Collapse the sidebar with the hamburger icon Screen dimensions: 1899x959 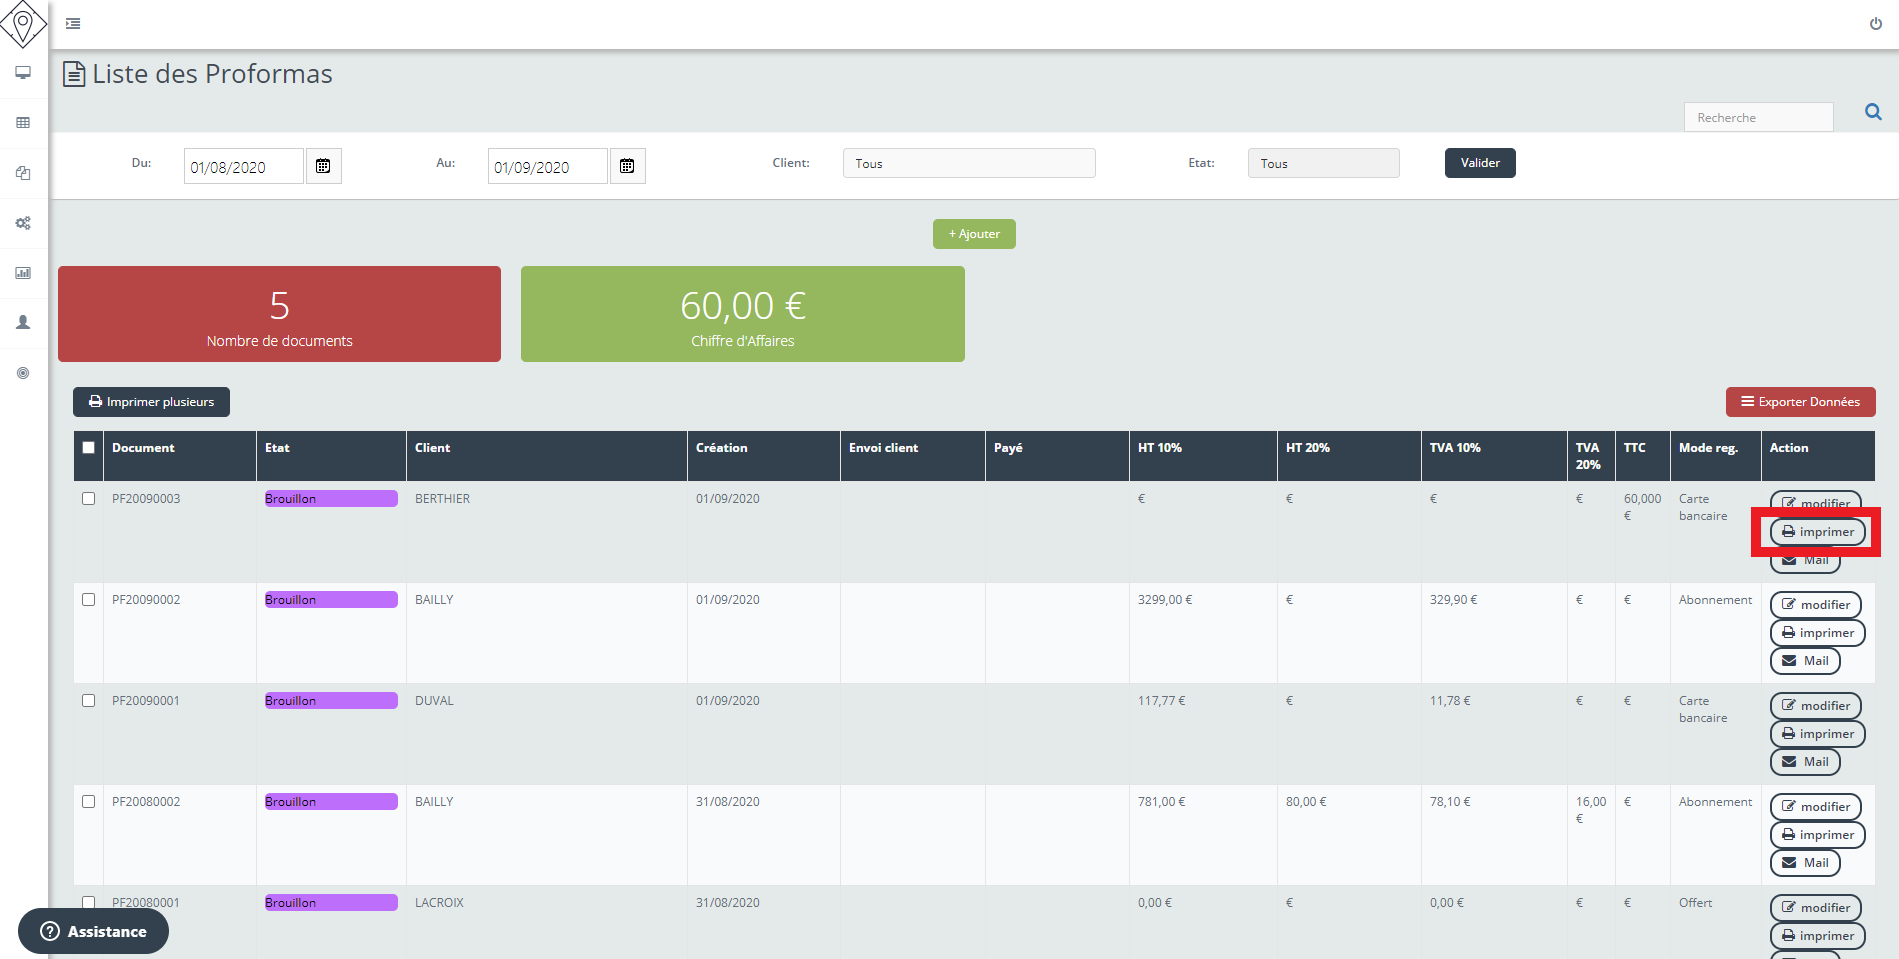click(71, 22)
